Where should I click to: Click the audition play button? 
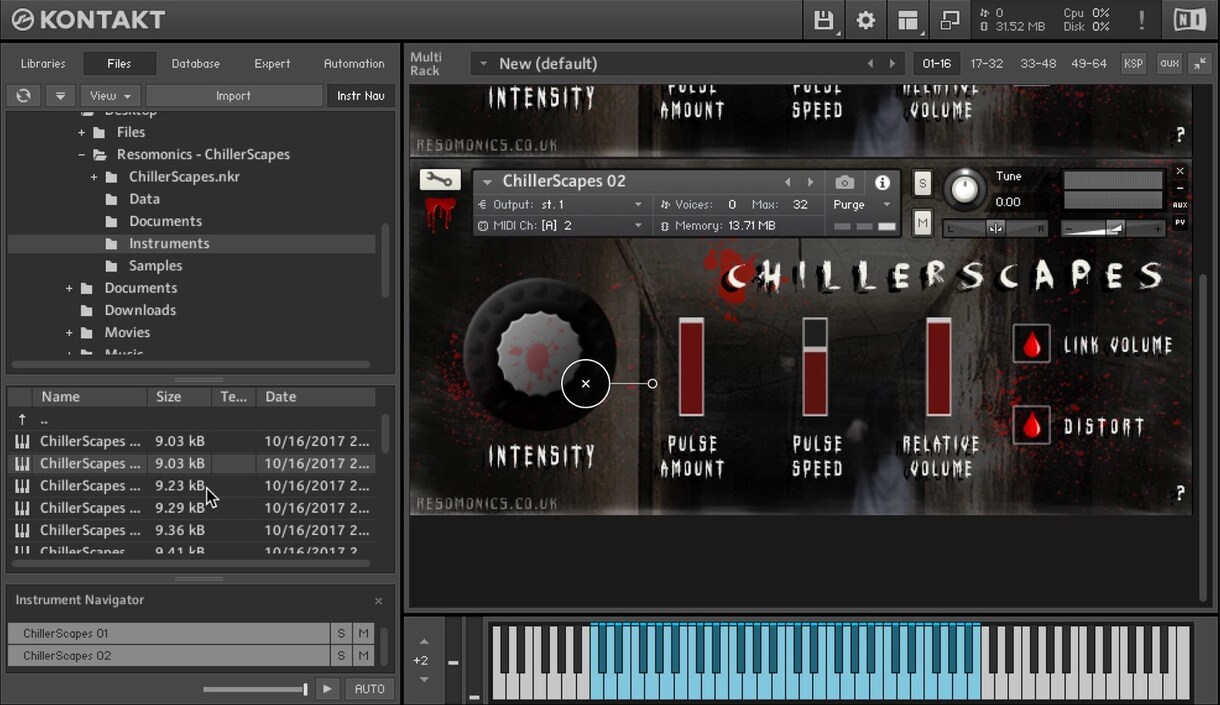click(327, 689)
